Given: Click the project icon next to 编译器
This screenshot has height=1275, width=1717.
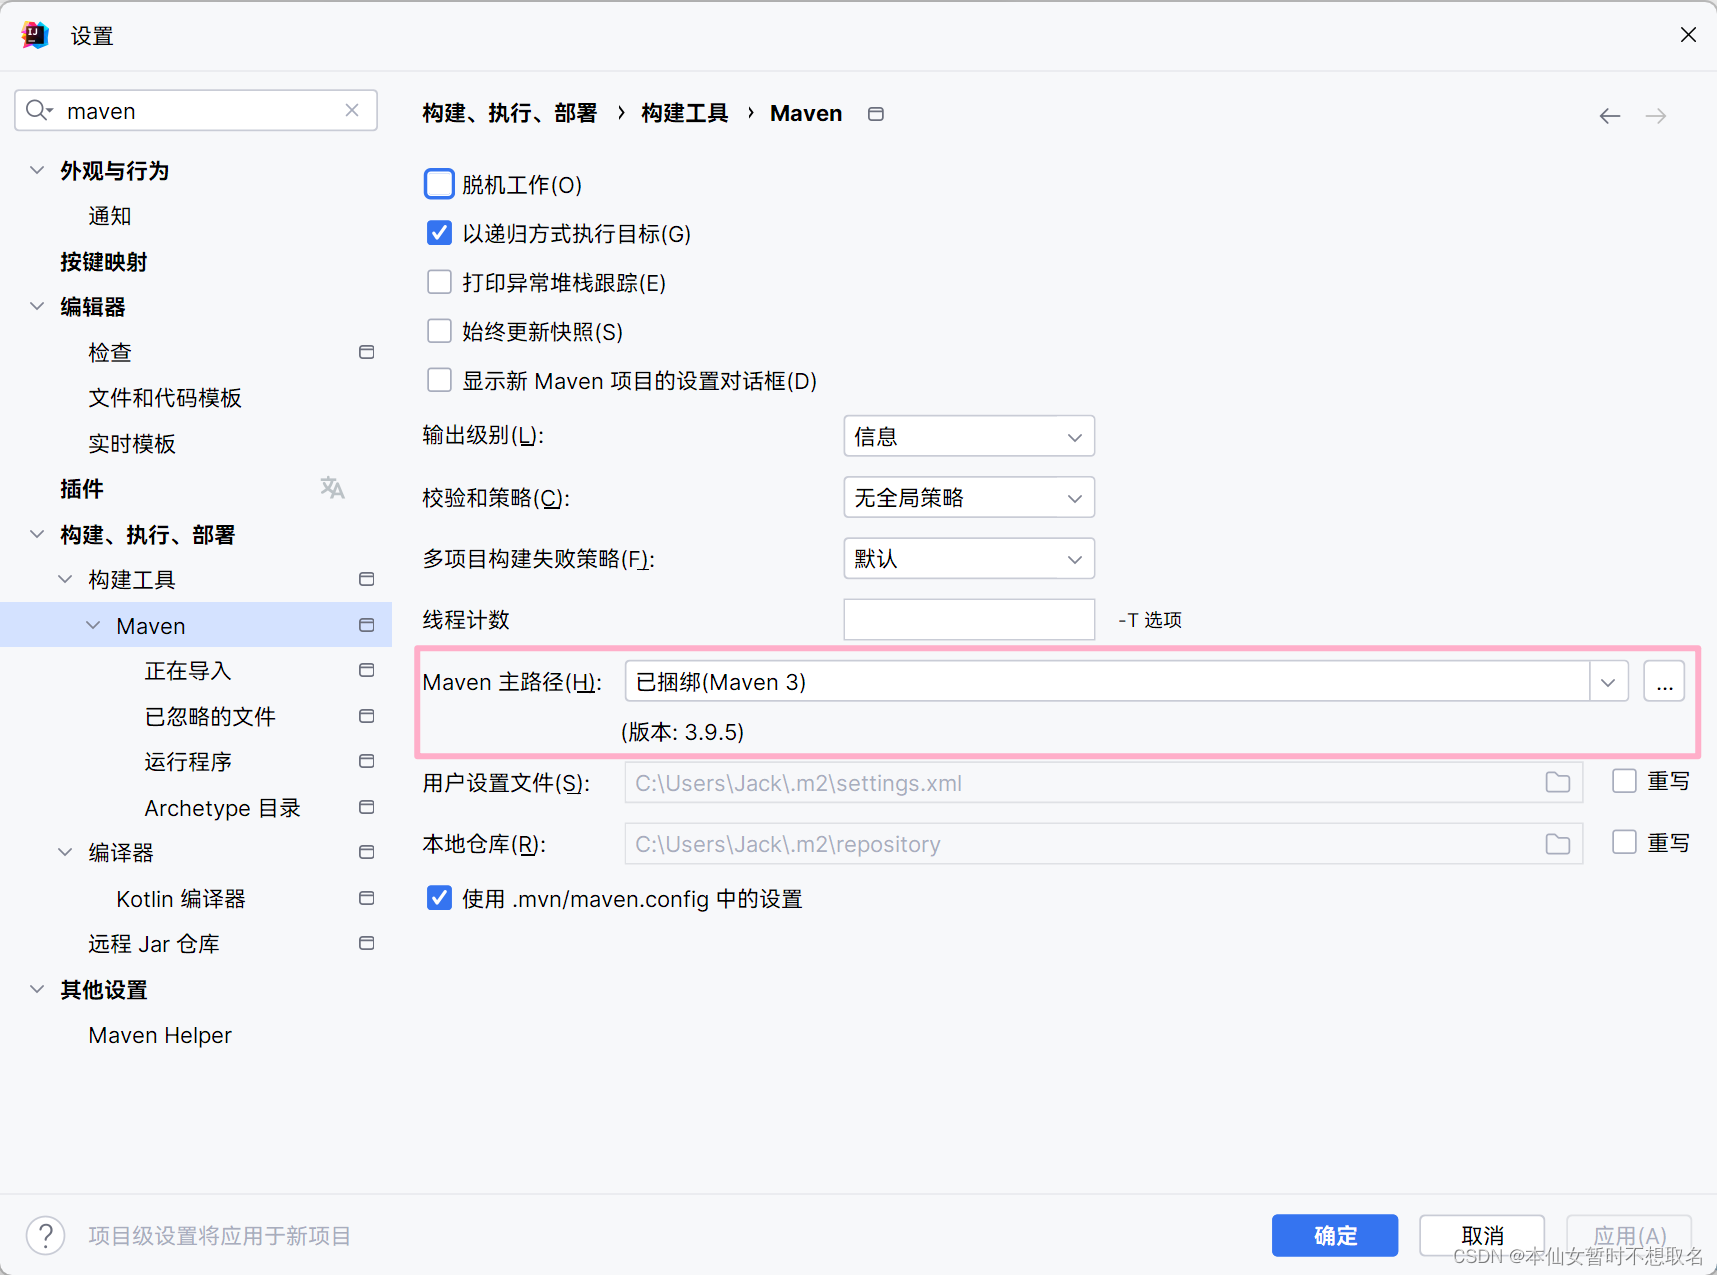Looking at the screenshot, I should point(367,852).
